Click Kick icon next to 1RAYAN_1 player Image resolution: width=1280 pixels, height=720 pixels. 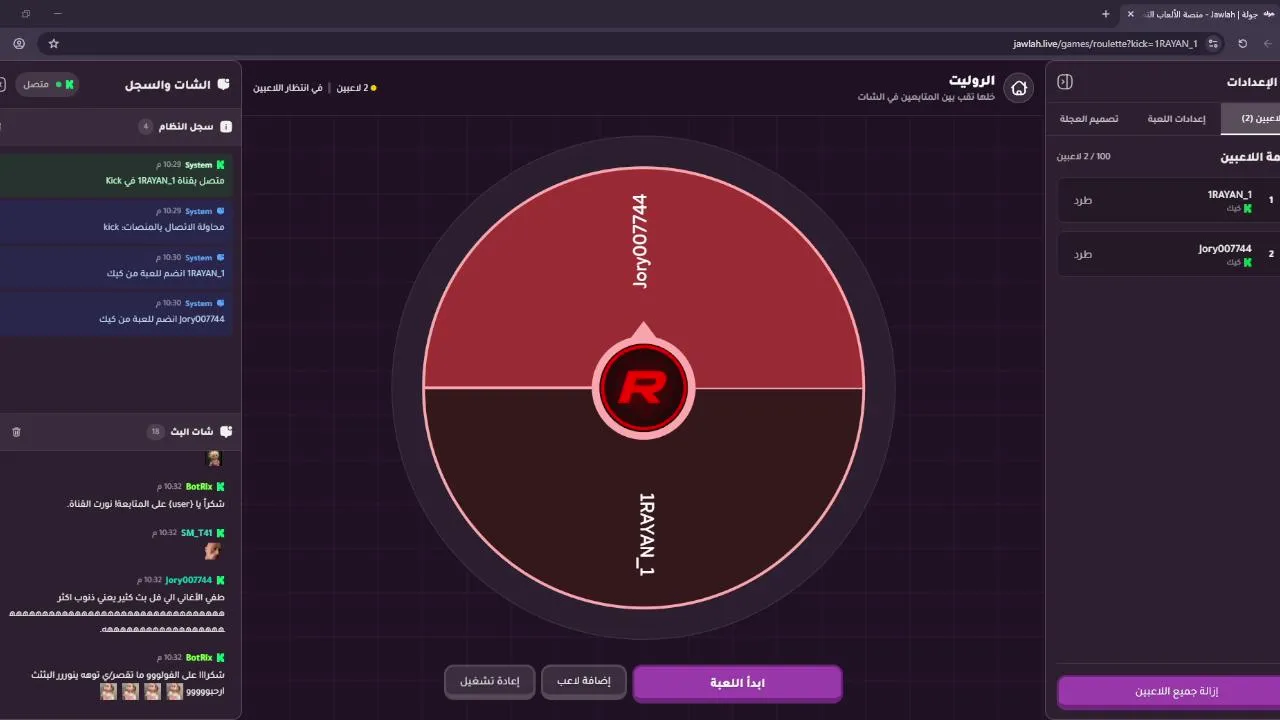(x=1247, y=208)
